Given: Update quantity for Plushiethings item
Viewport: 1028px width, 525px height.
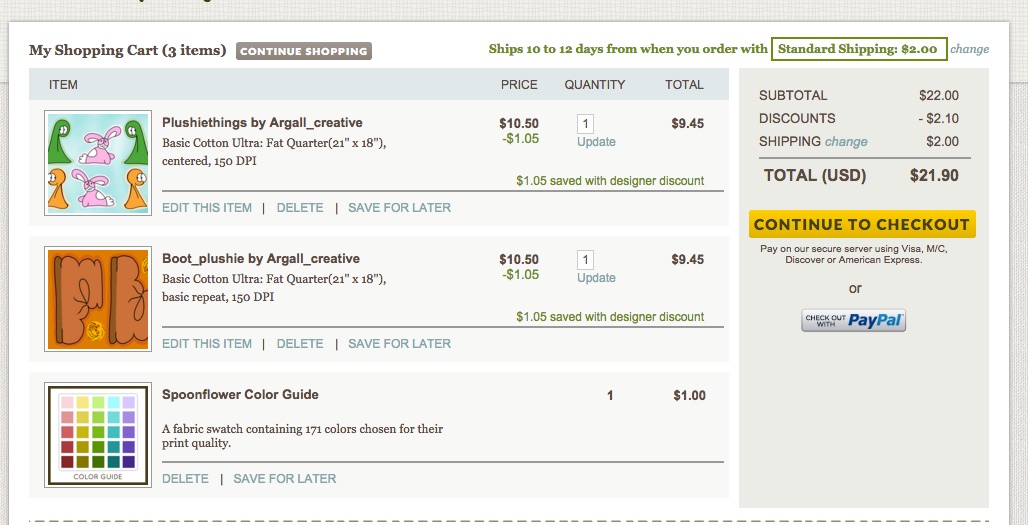Looking at the screenshot, I should point(596,142).
